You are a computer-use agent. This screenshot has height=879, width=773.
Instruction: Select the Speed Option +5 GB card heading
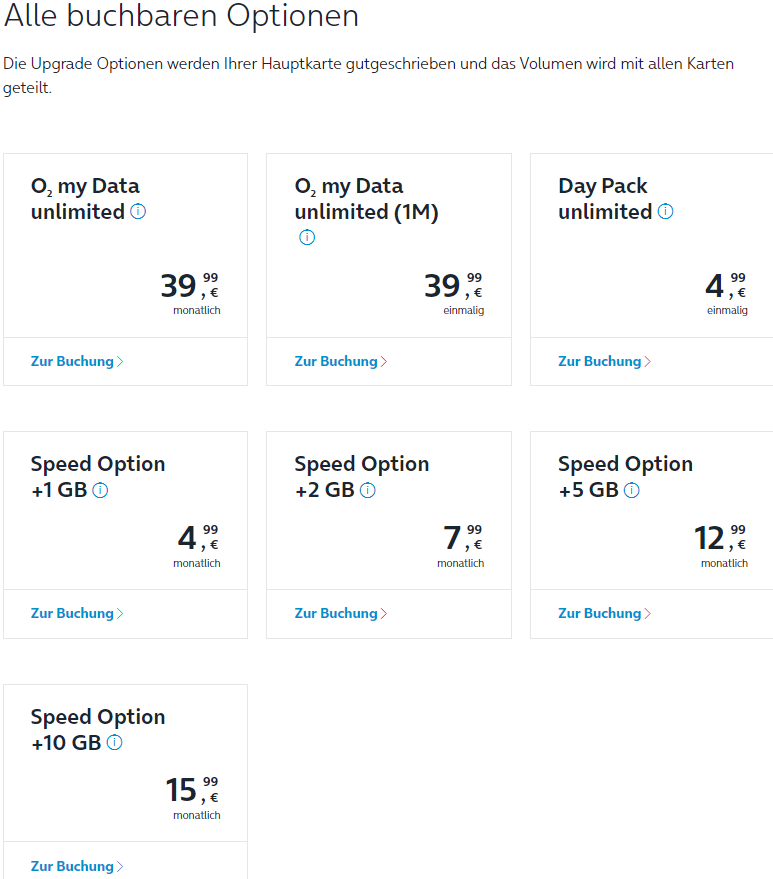coord(626,477)
